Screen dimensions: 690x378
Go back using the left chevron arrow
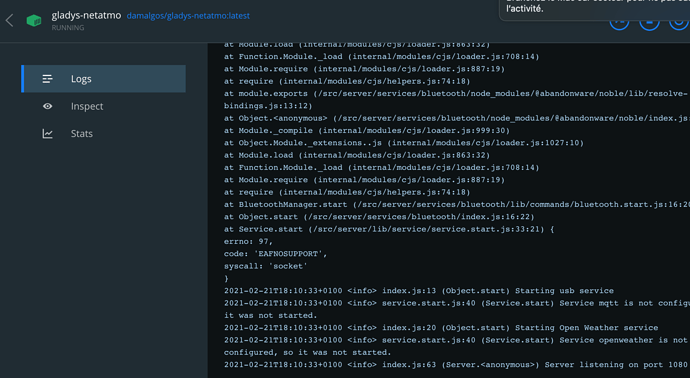[10, 20]
